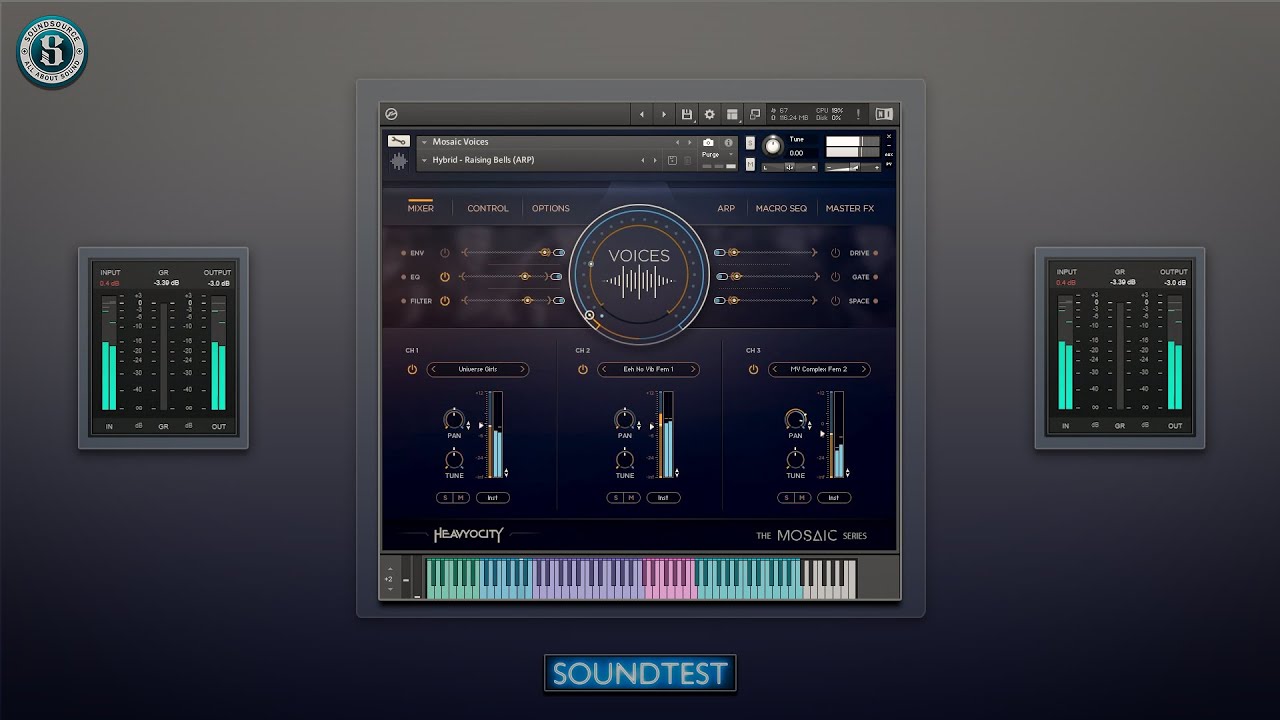This screenshot has height=720, width=1280.
Task: Click the ENV macro slider
Action: point(505,253)
